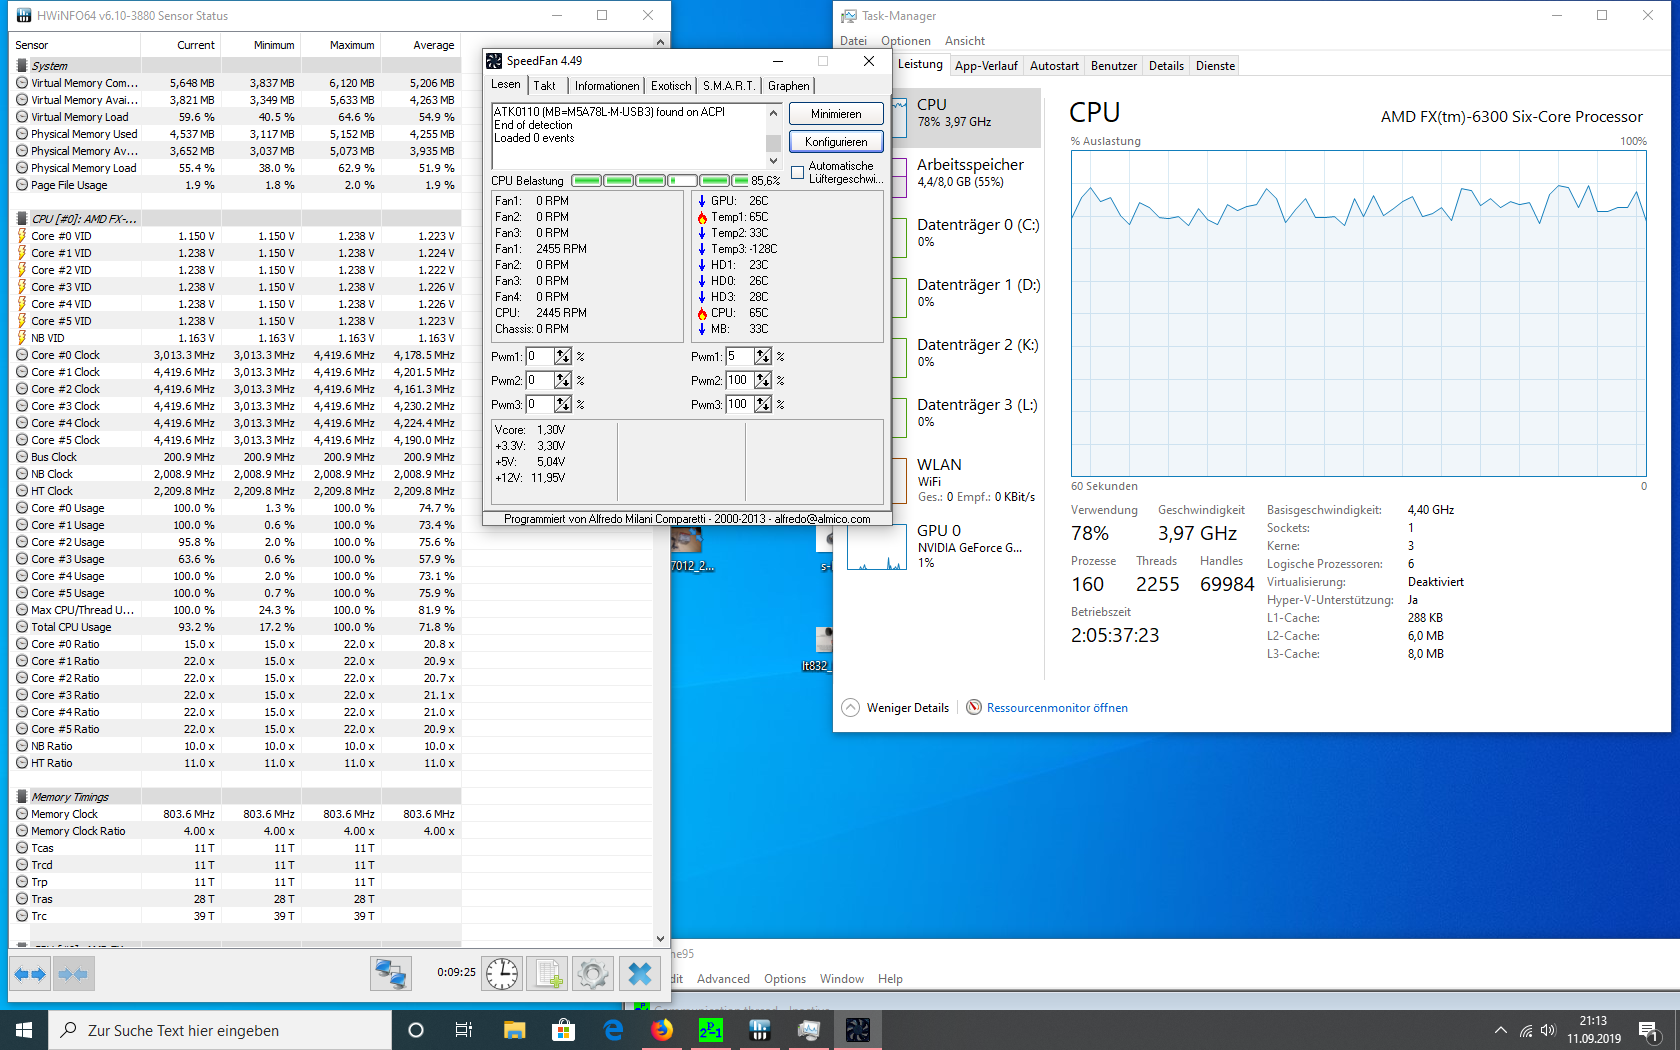Show hidden tray icons chevron
Image resolution: width=1680 pixels, height=1050 pixels.
point(1500,1030)
